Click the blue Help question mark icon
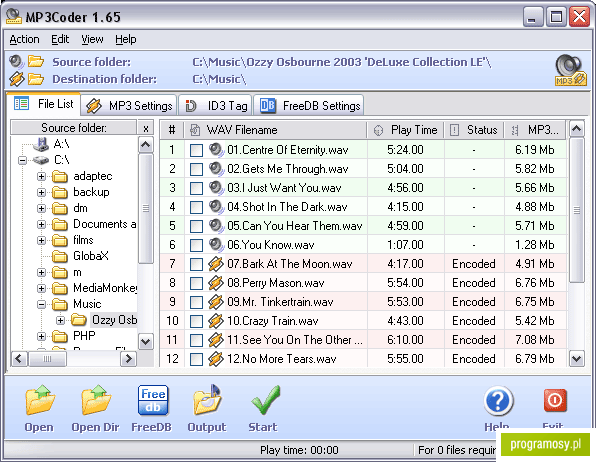The width and height of the screenshot is (596, 462). pyautogui.click(x=498, y=401)
